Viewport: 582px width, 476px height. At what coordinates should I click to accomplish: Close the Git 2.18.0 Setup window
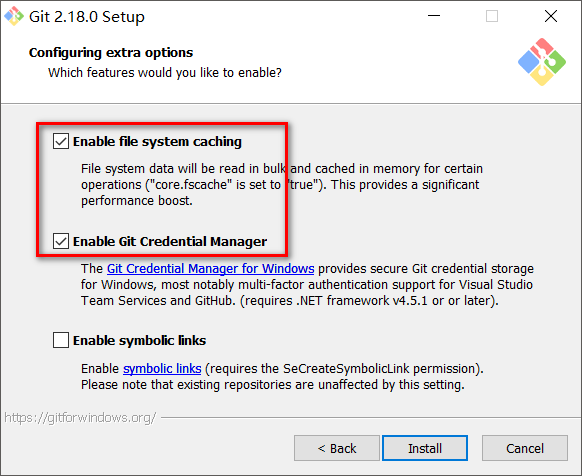pyautogui.click(x=551, y=16)
